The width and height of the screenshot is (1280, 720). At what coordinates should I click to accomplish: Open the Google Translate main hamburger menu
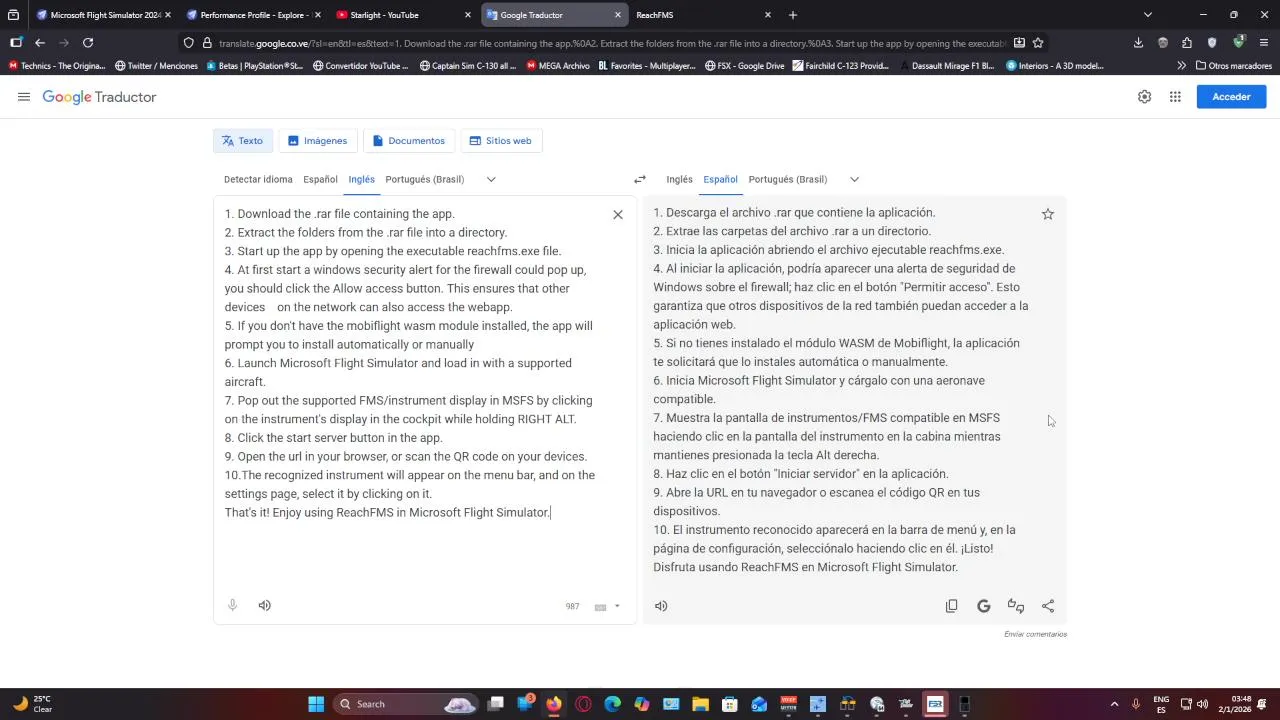coord(24,97)
